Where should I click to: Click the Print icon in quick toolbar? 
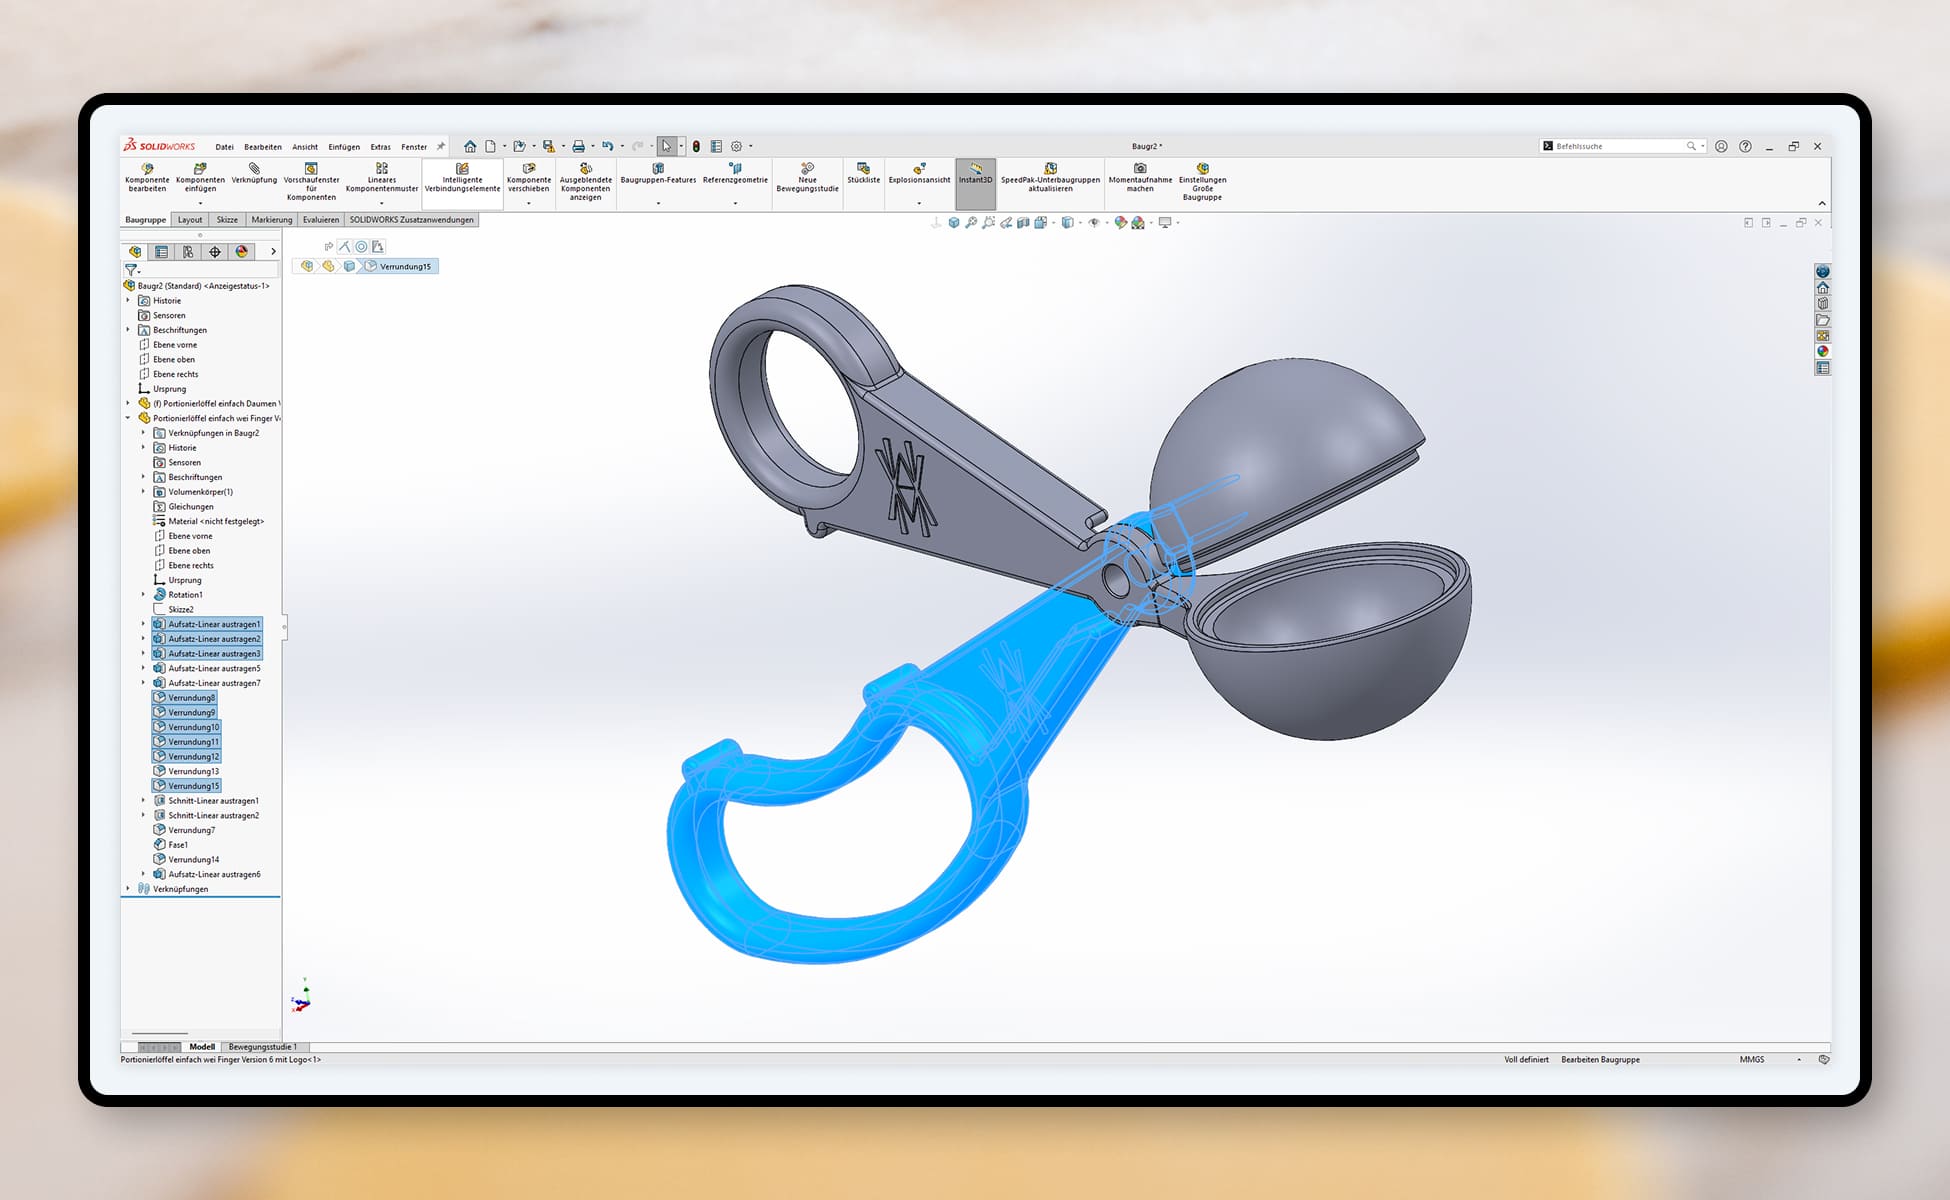578,146
